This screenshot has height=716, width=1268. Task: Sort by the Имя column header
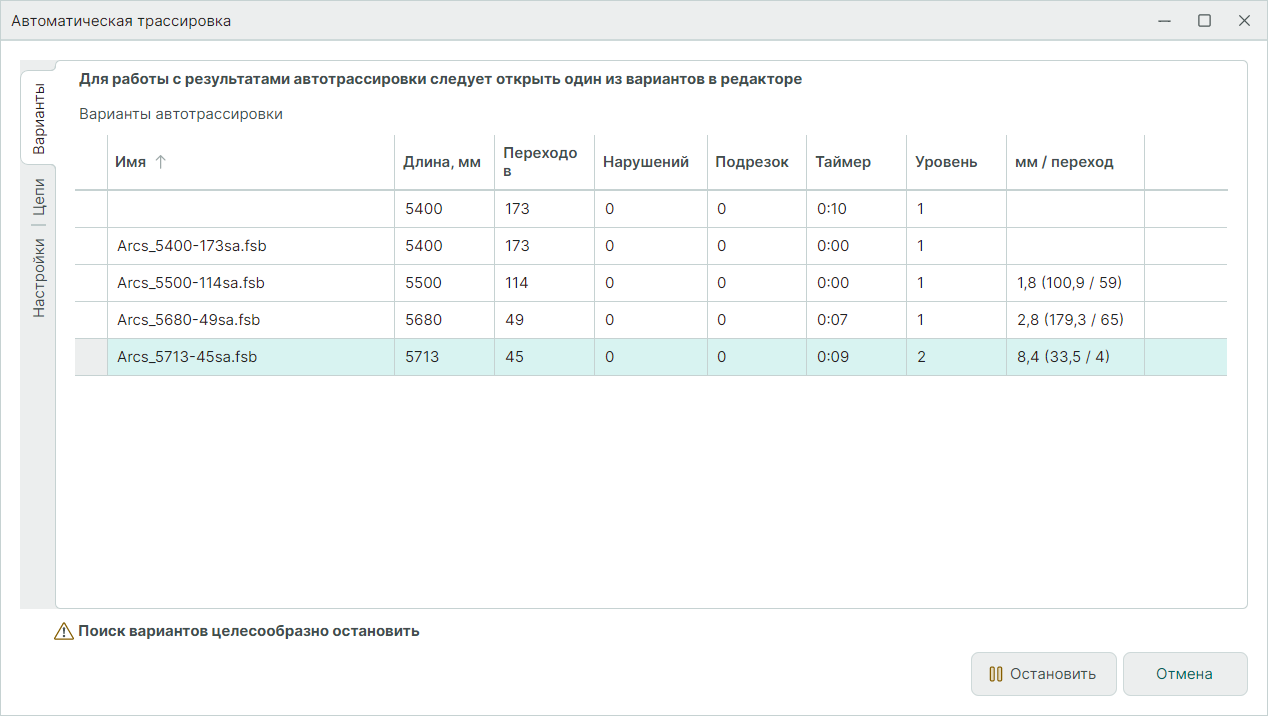tap(131, 162)
